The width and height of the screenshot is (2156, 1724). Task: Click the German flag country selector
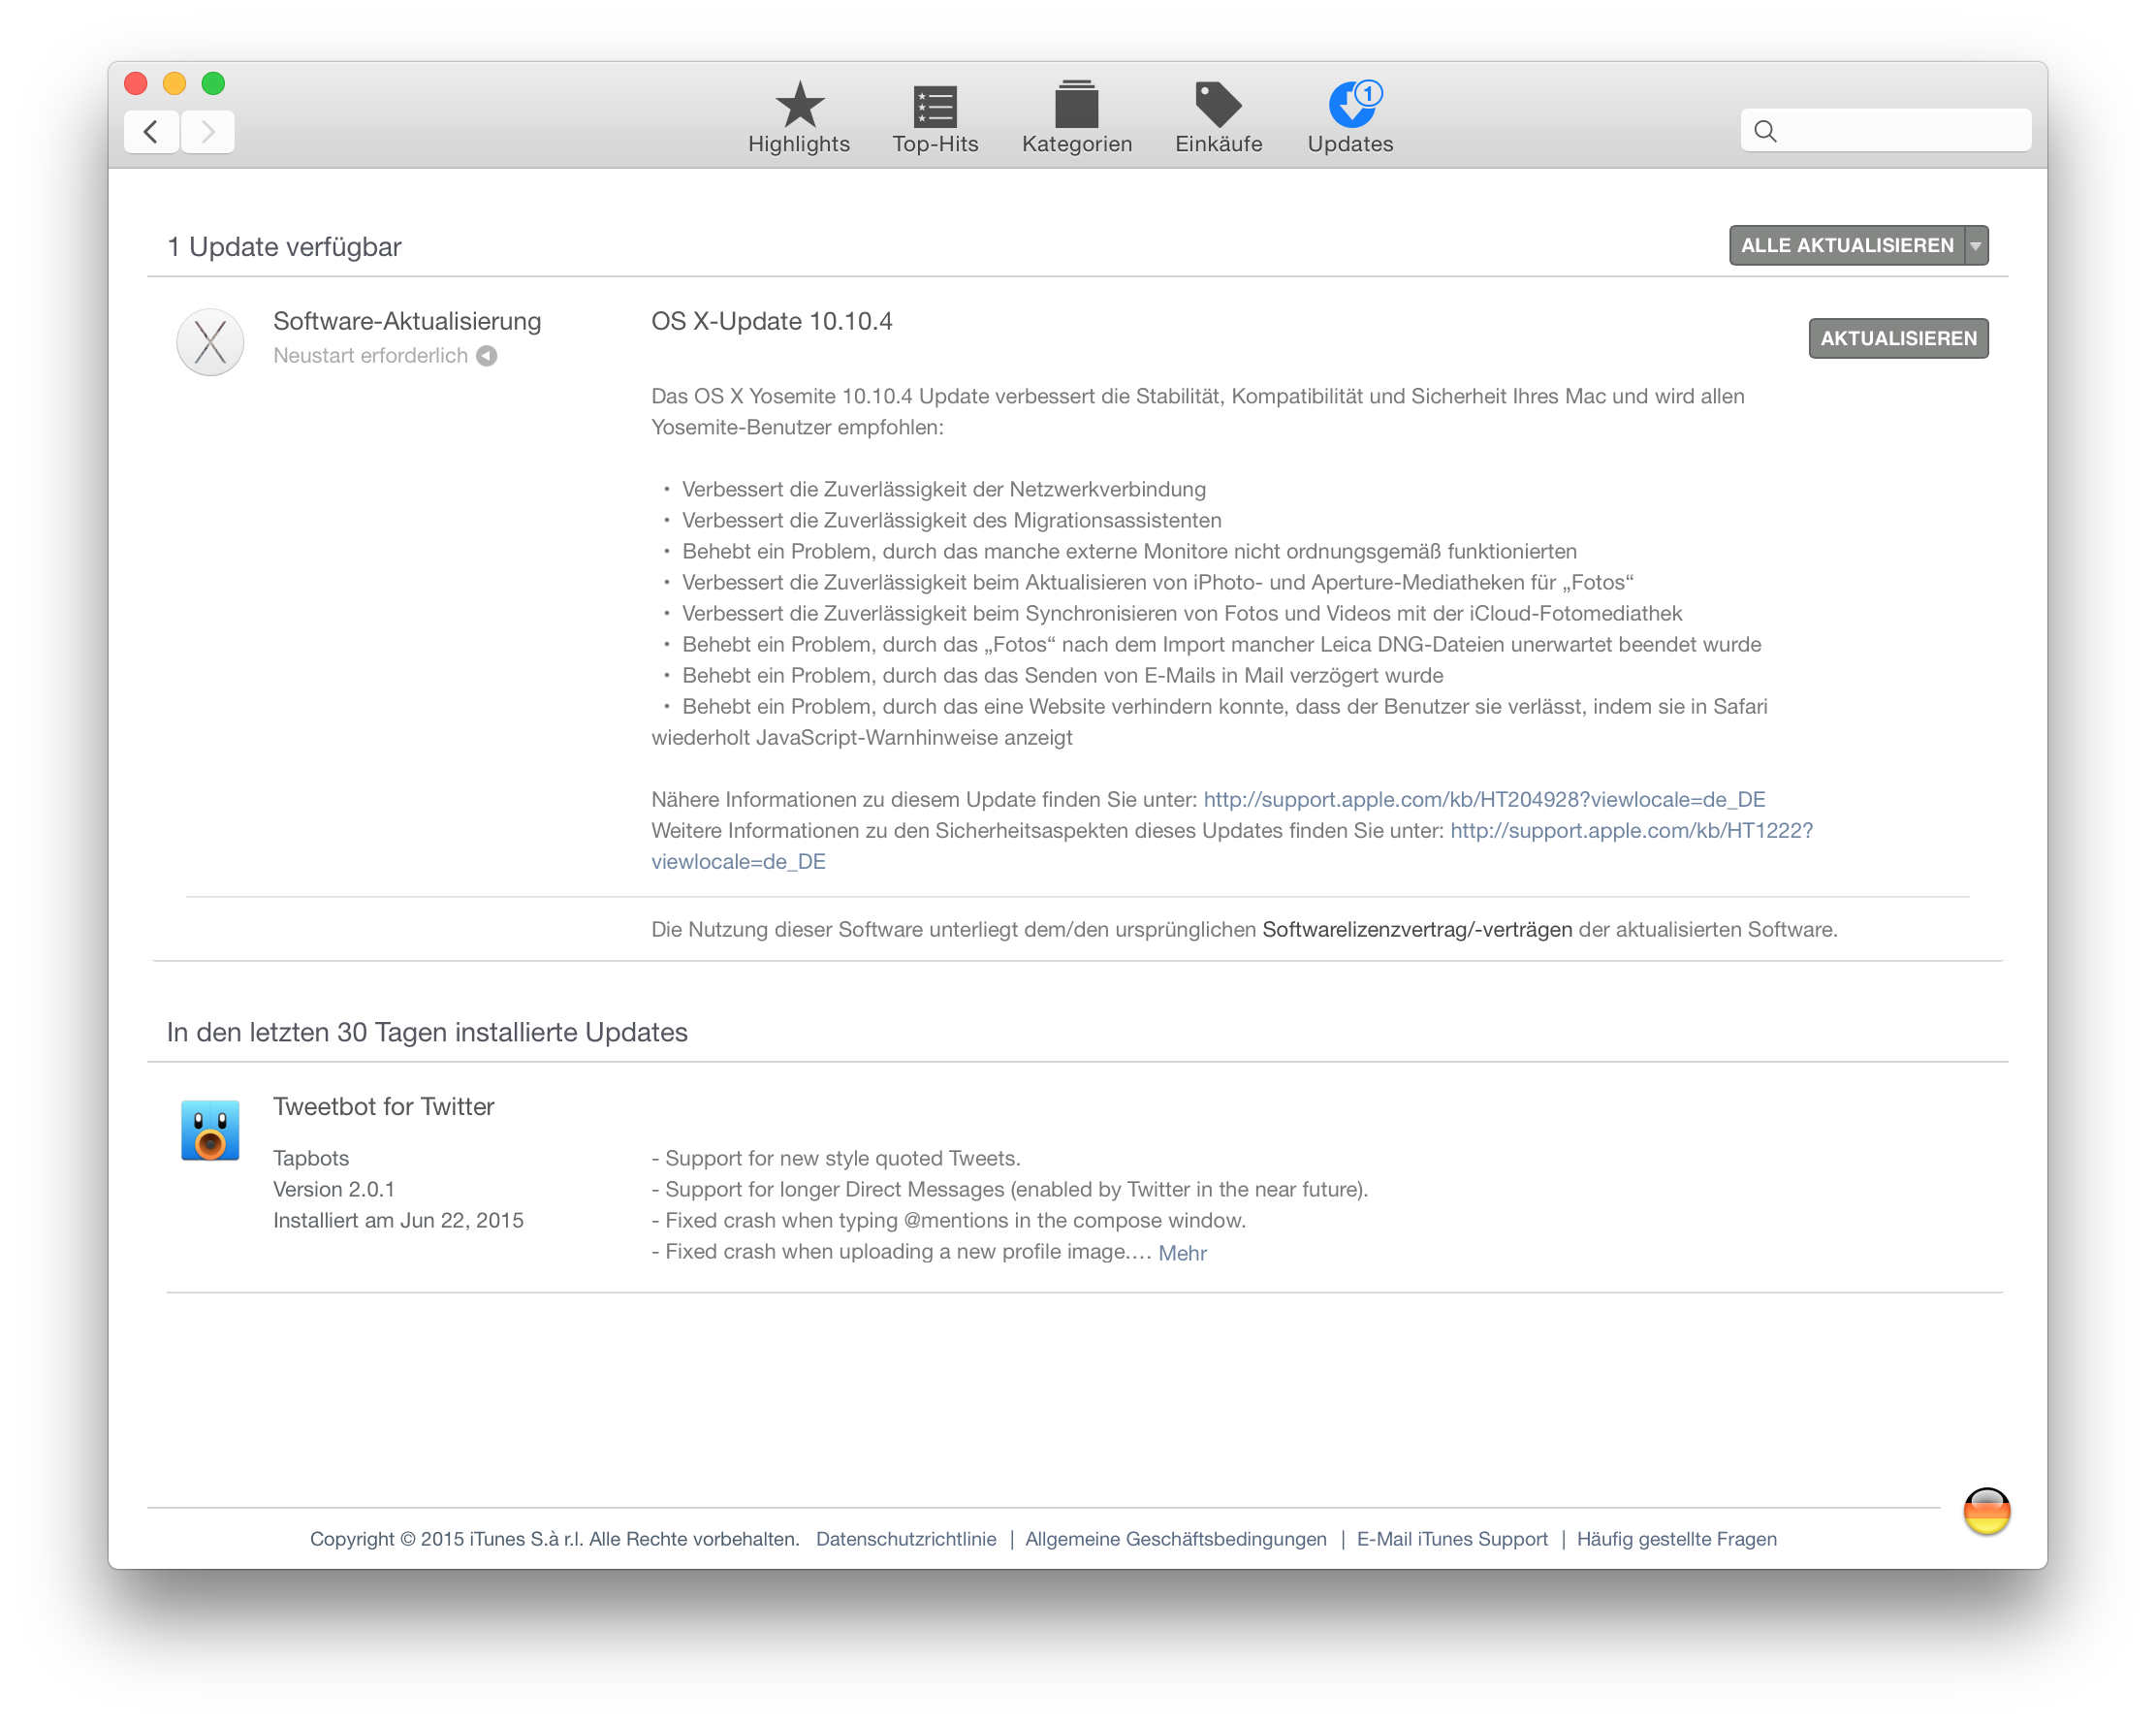click(x=1986, y=1510)
